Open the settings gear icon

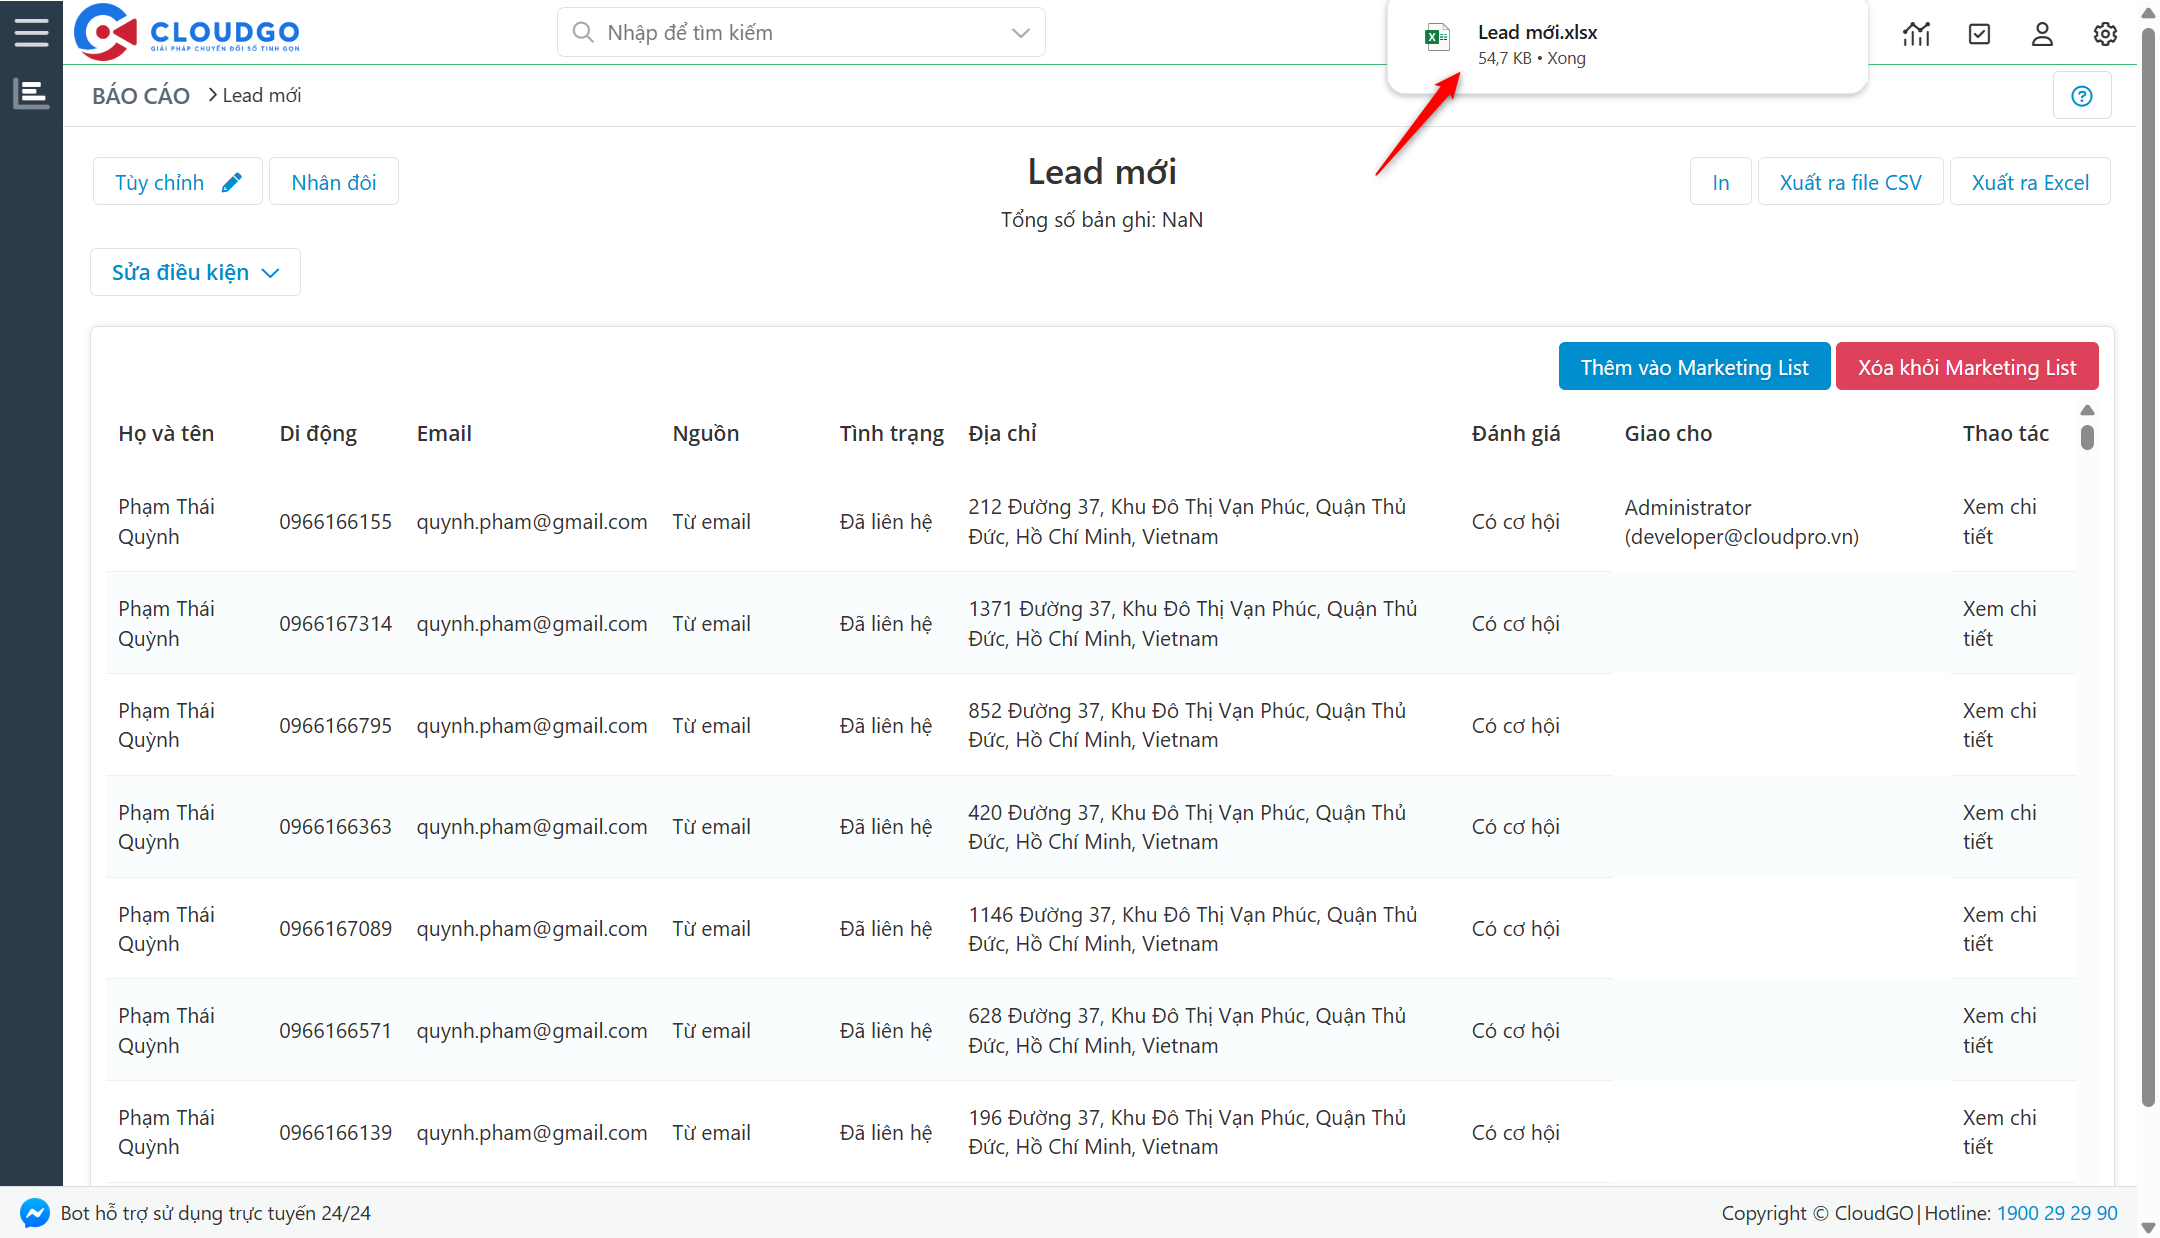tap(2105, 33)
